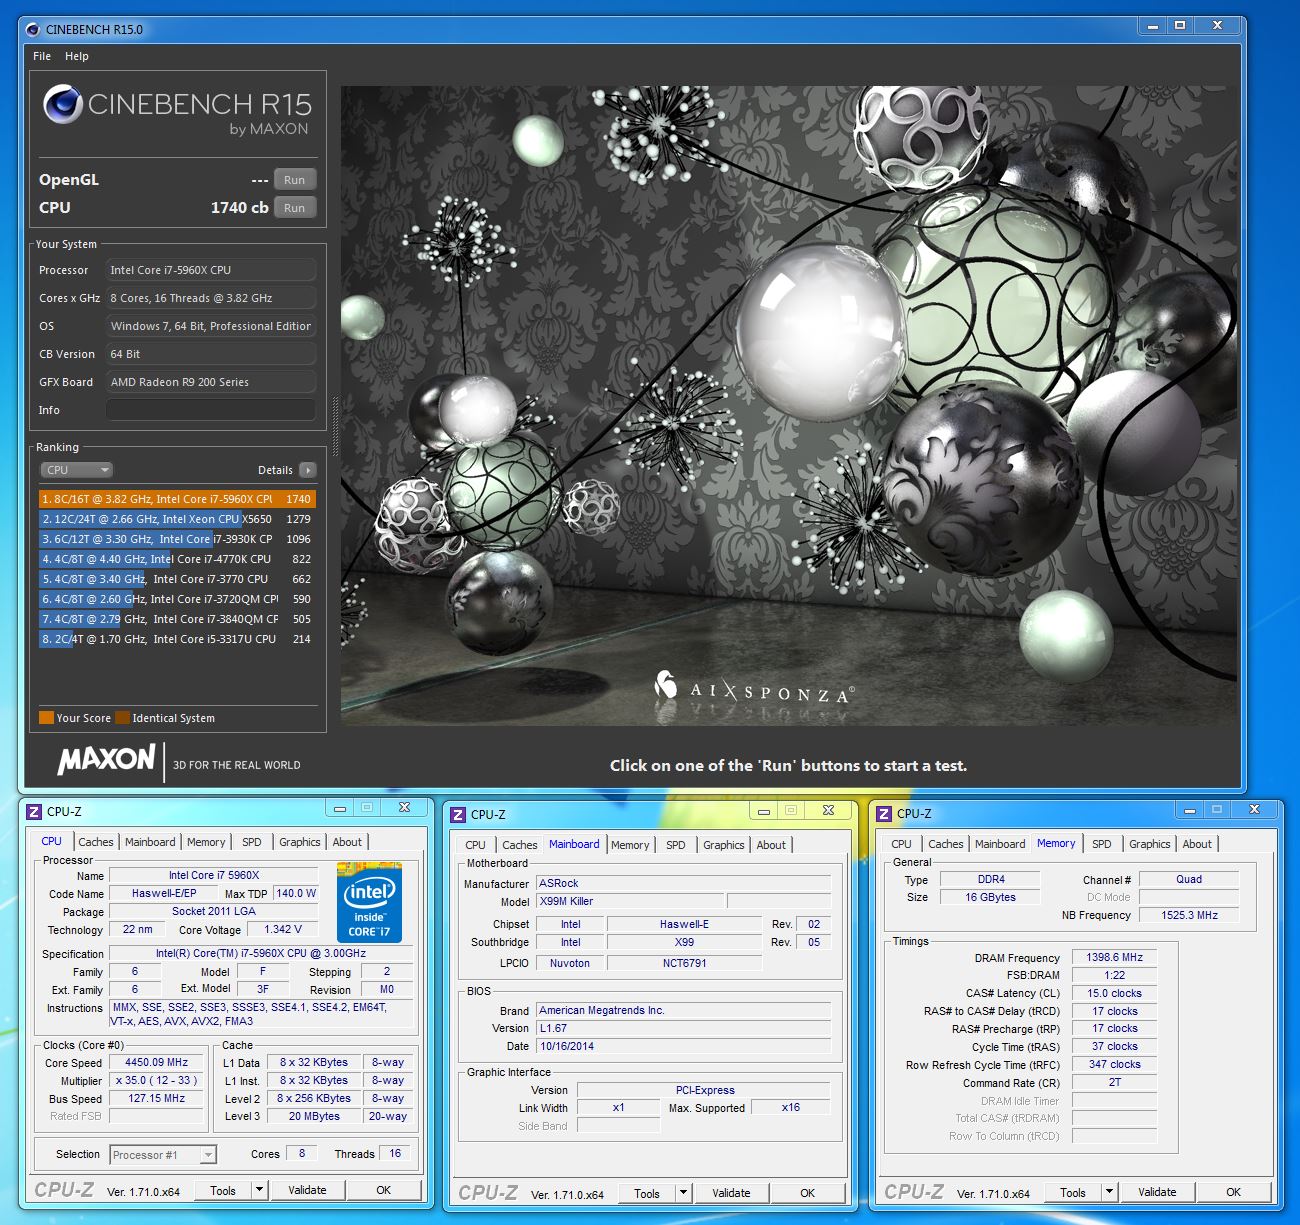Screen dimensions: 1300x1225
Task: Click OK in right CPU-Z window
Action: click(x=1233, y=1192)
